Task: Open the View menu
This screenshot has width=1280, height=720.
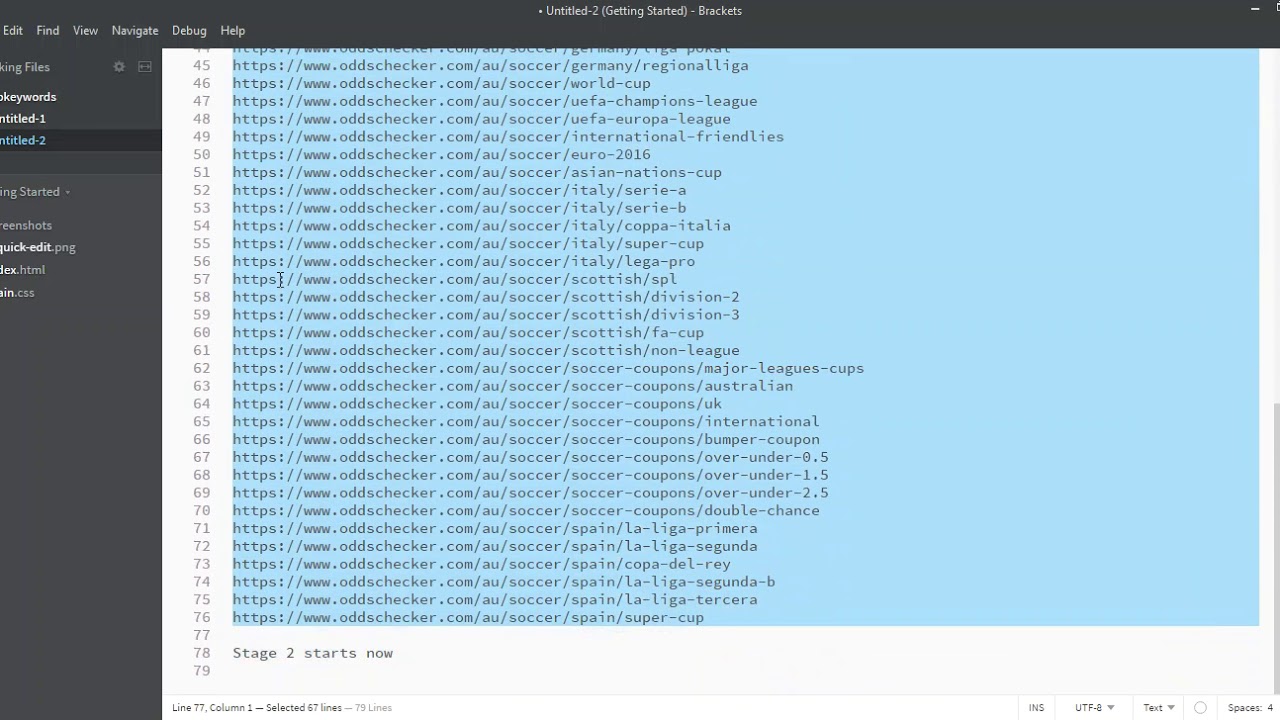Action: point(85,30)
